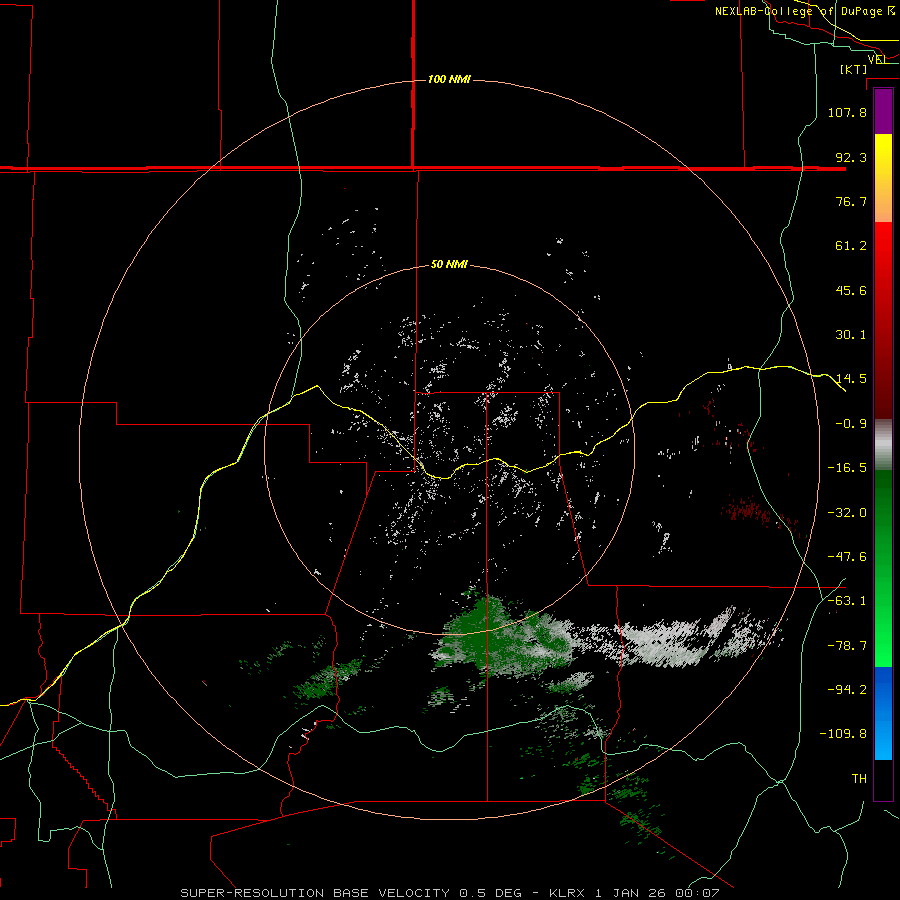Click the 92.3 legend value
Viewport: 900px width, 900px height.
(x=851, y=157)
